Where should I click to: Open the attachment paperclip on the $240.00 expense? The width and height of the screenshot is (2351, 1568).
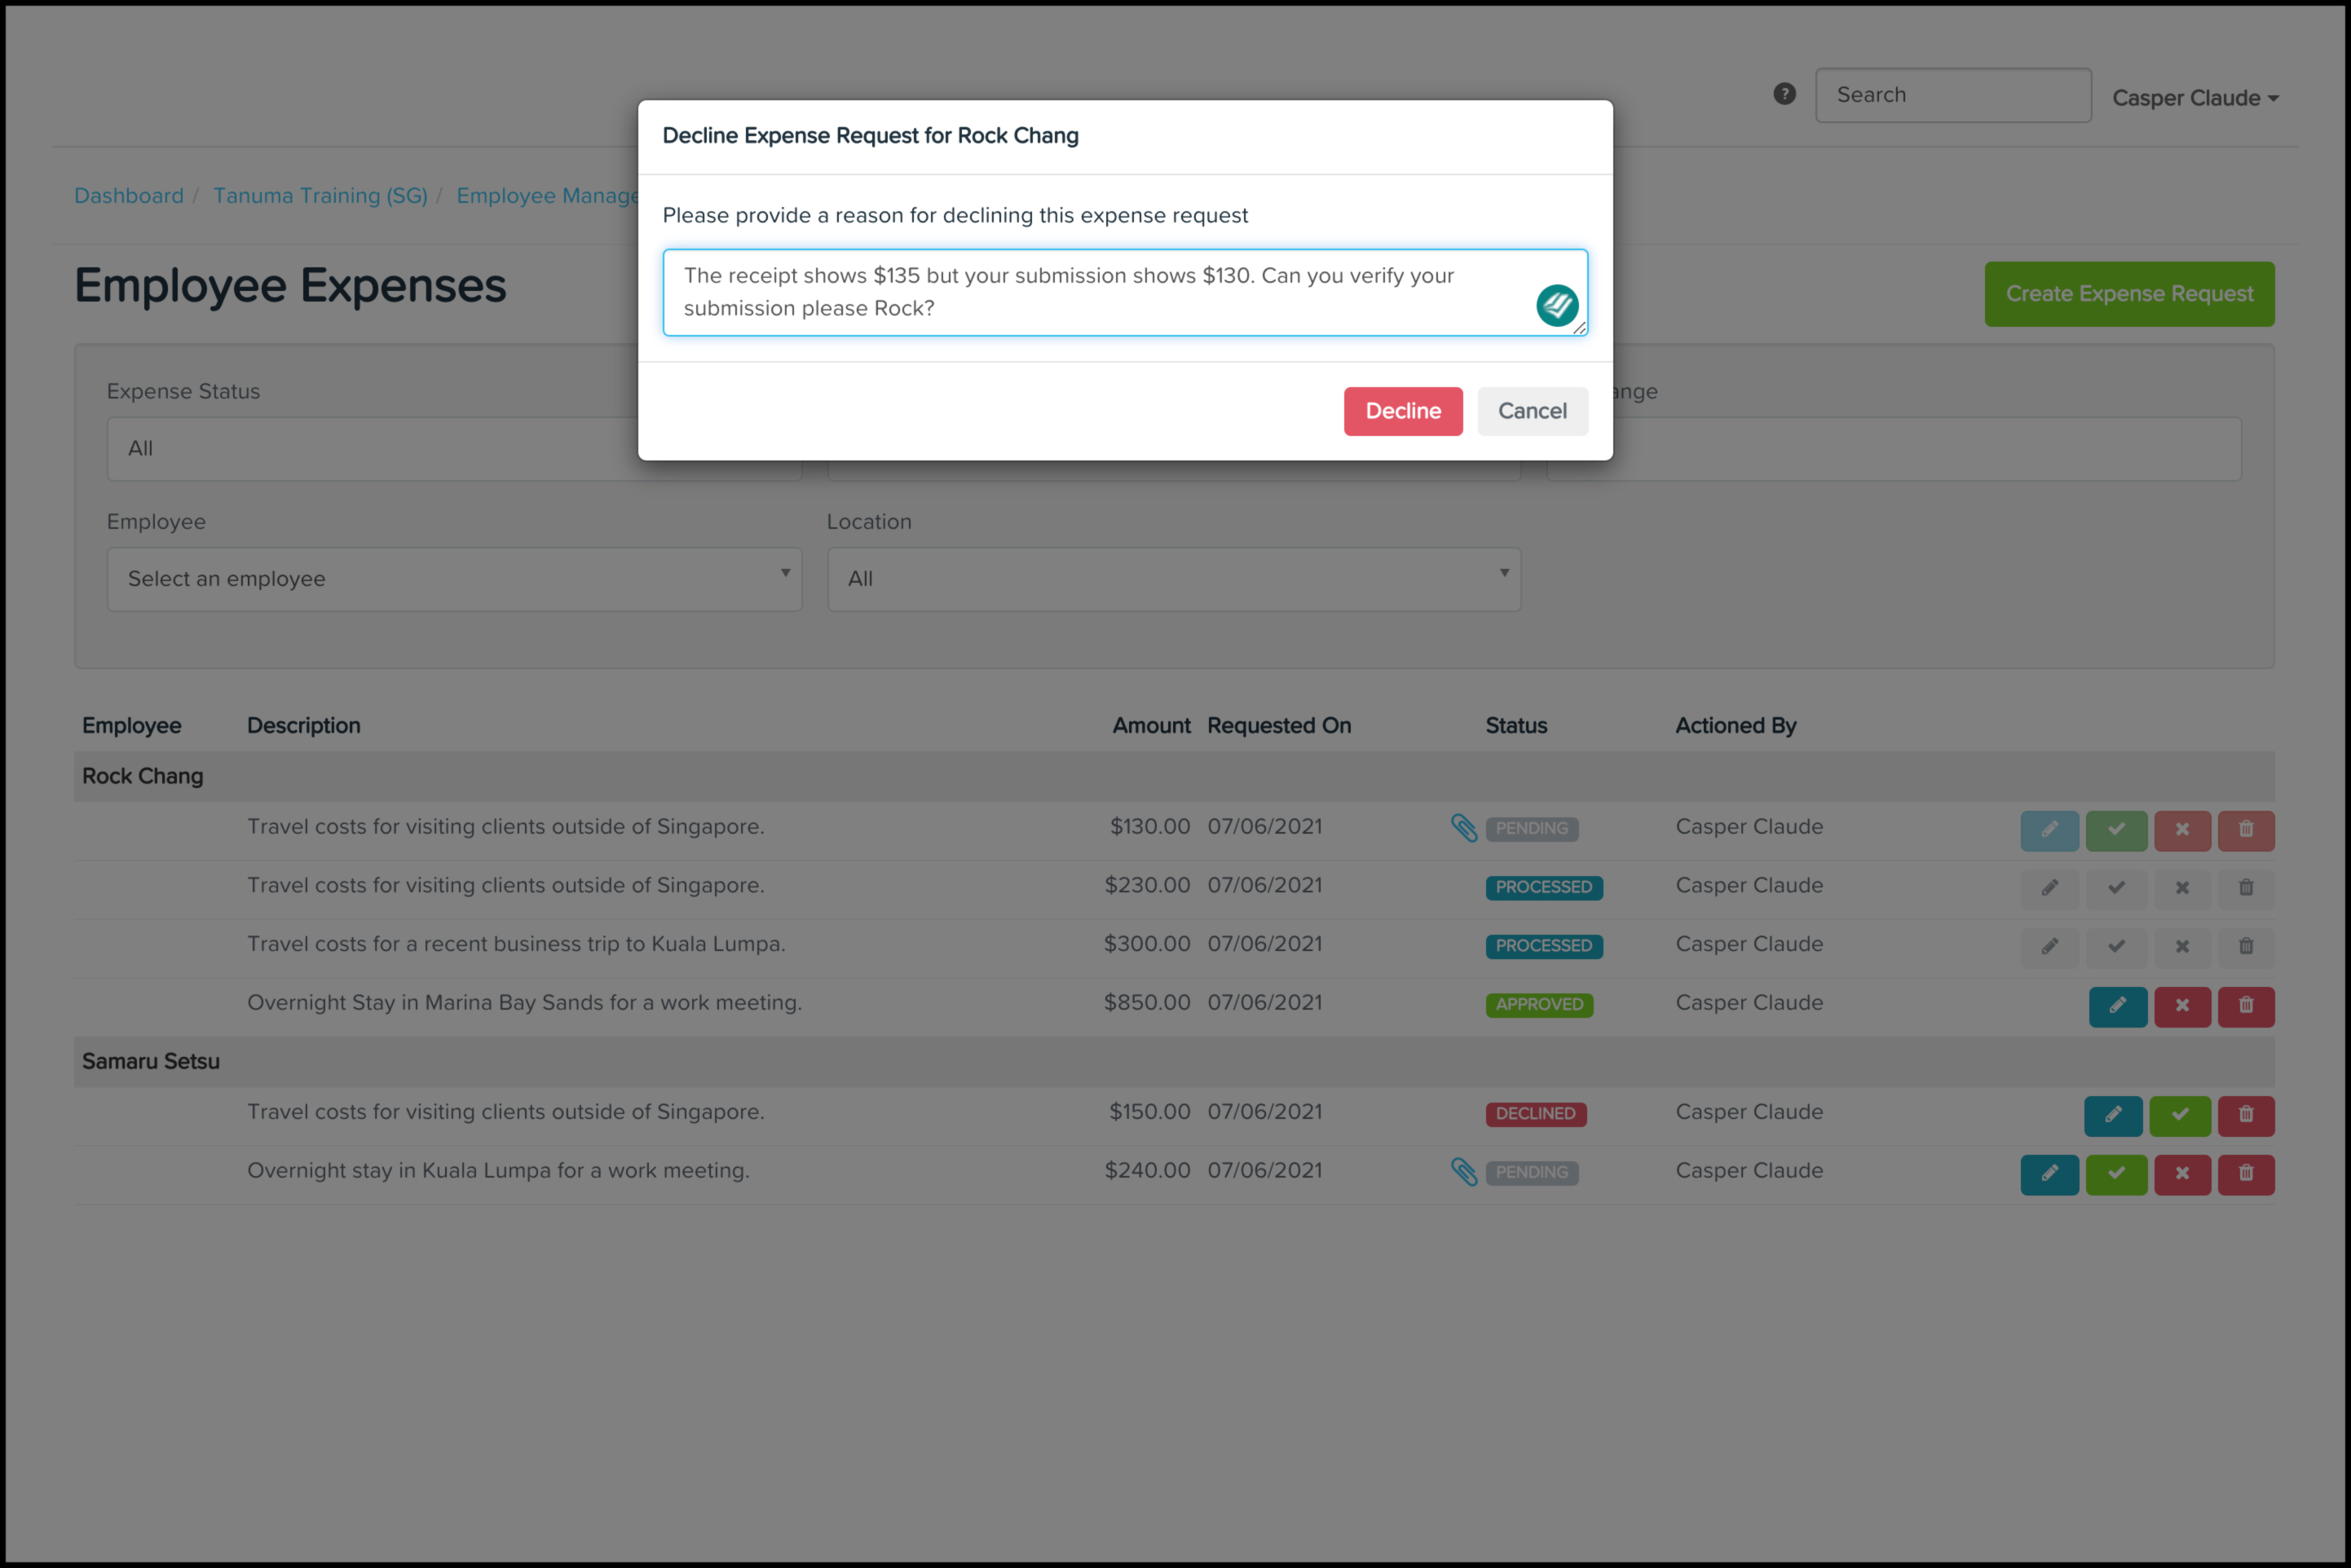[1463, 1171]
